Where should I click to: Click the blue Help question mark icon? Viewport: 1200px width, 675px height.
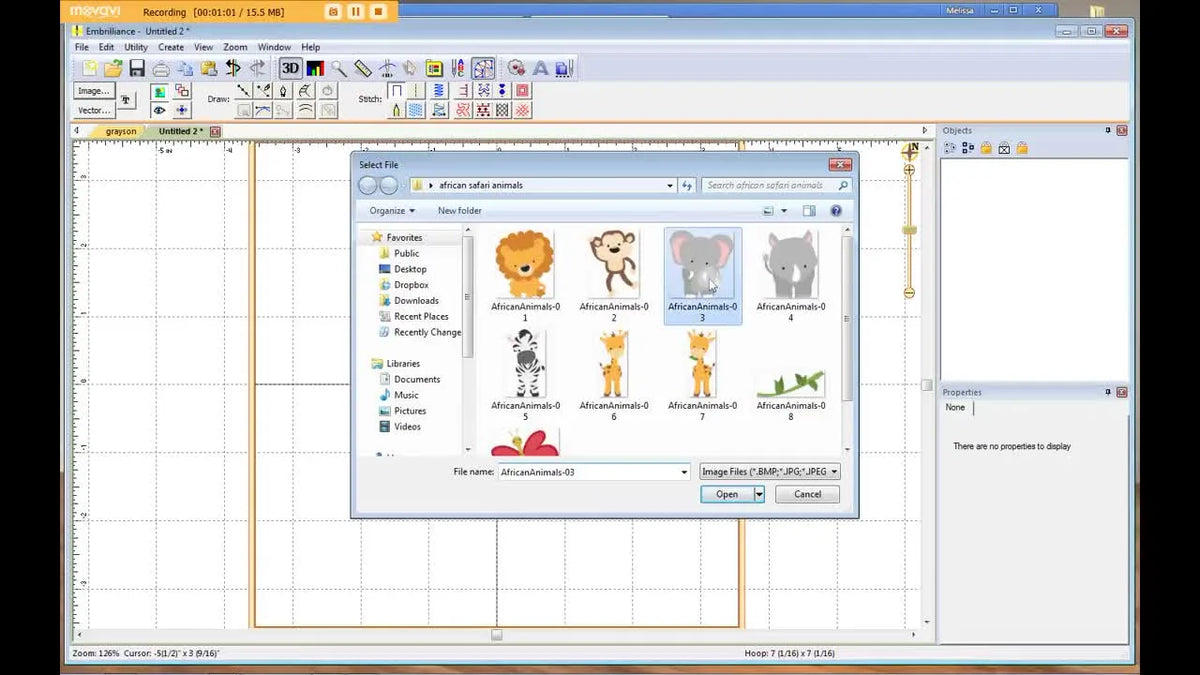pos(836,211)
